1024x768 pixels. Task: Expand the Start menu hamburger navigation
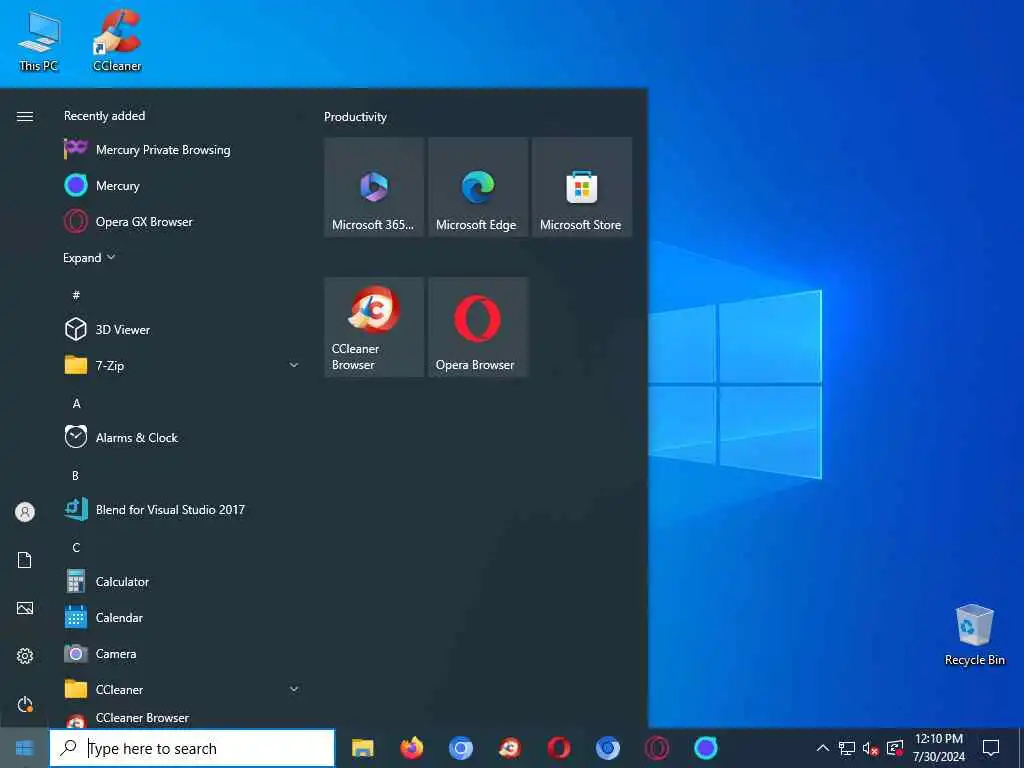tap(25, 116)
